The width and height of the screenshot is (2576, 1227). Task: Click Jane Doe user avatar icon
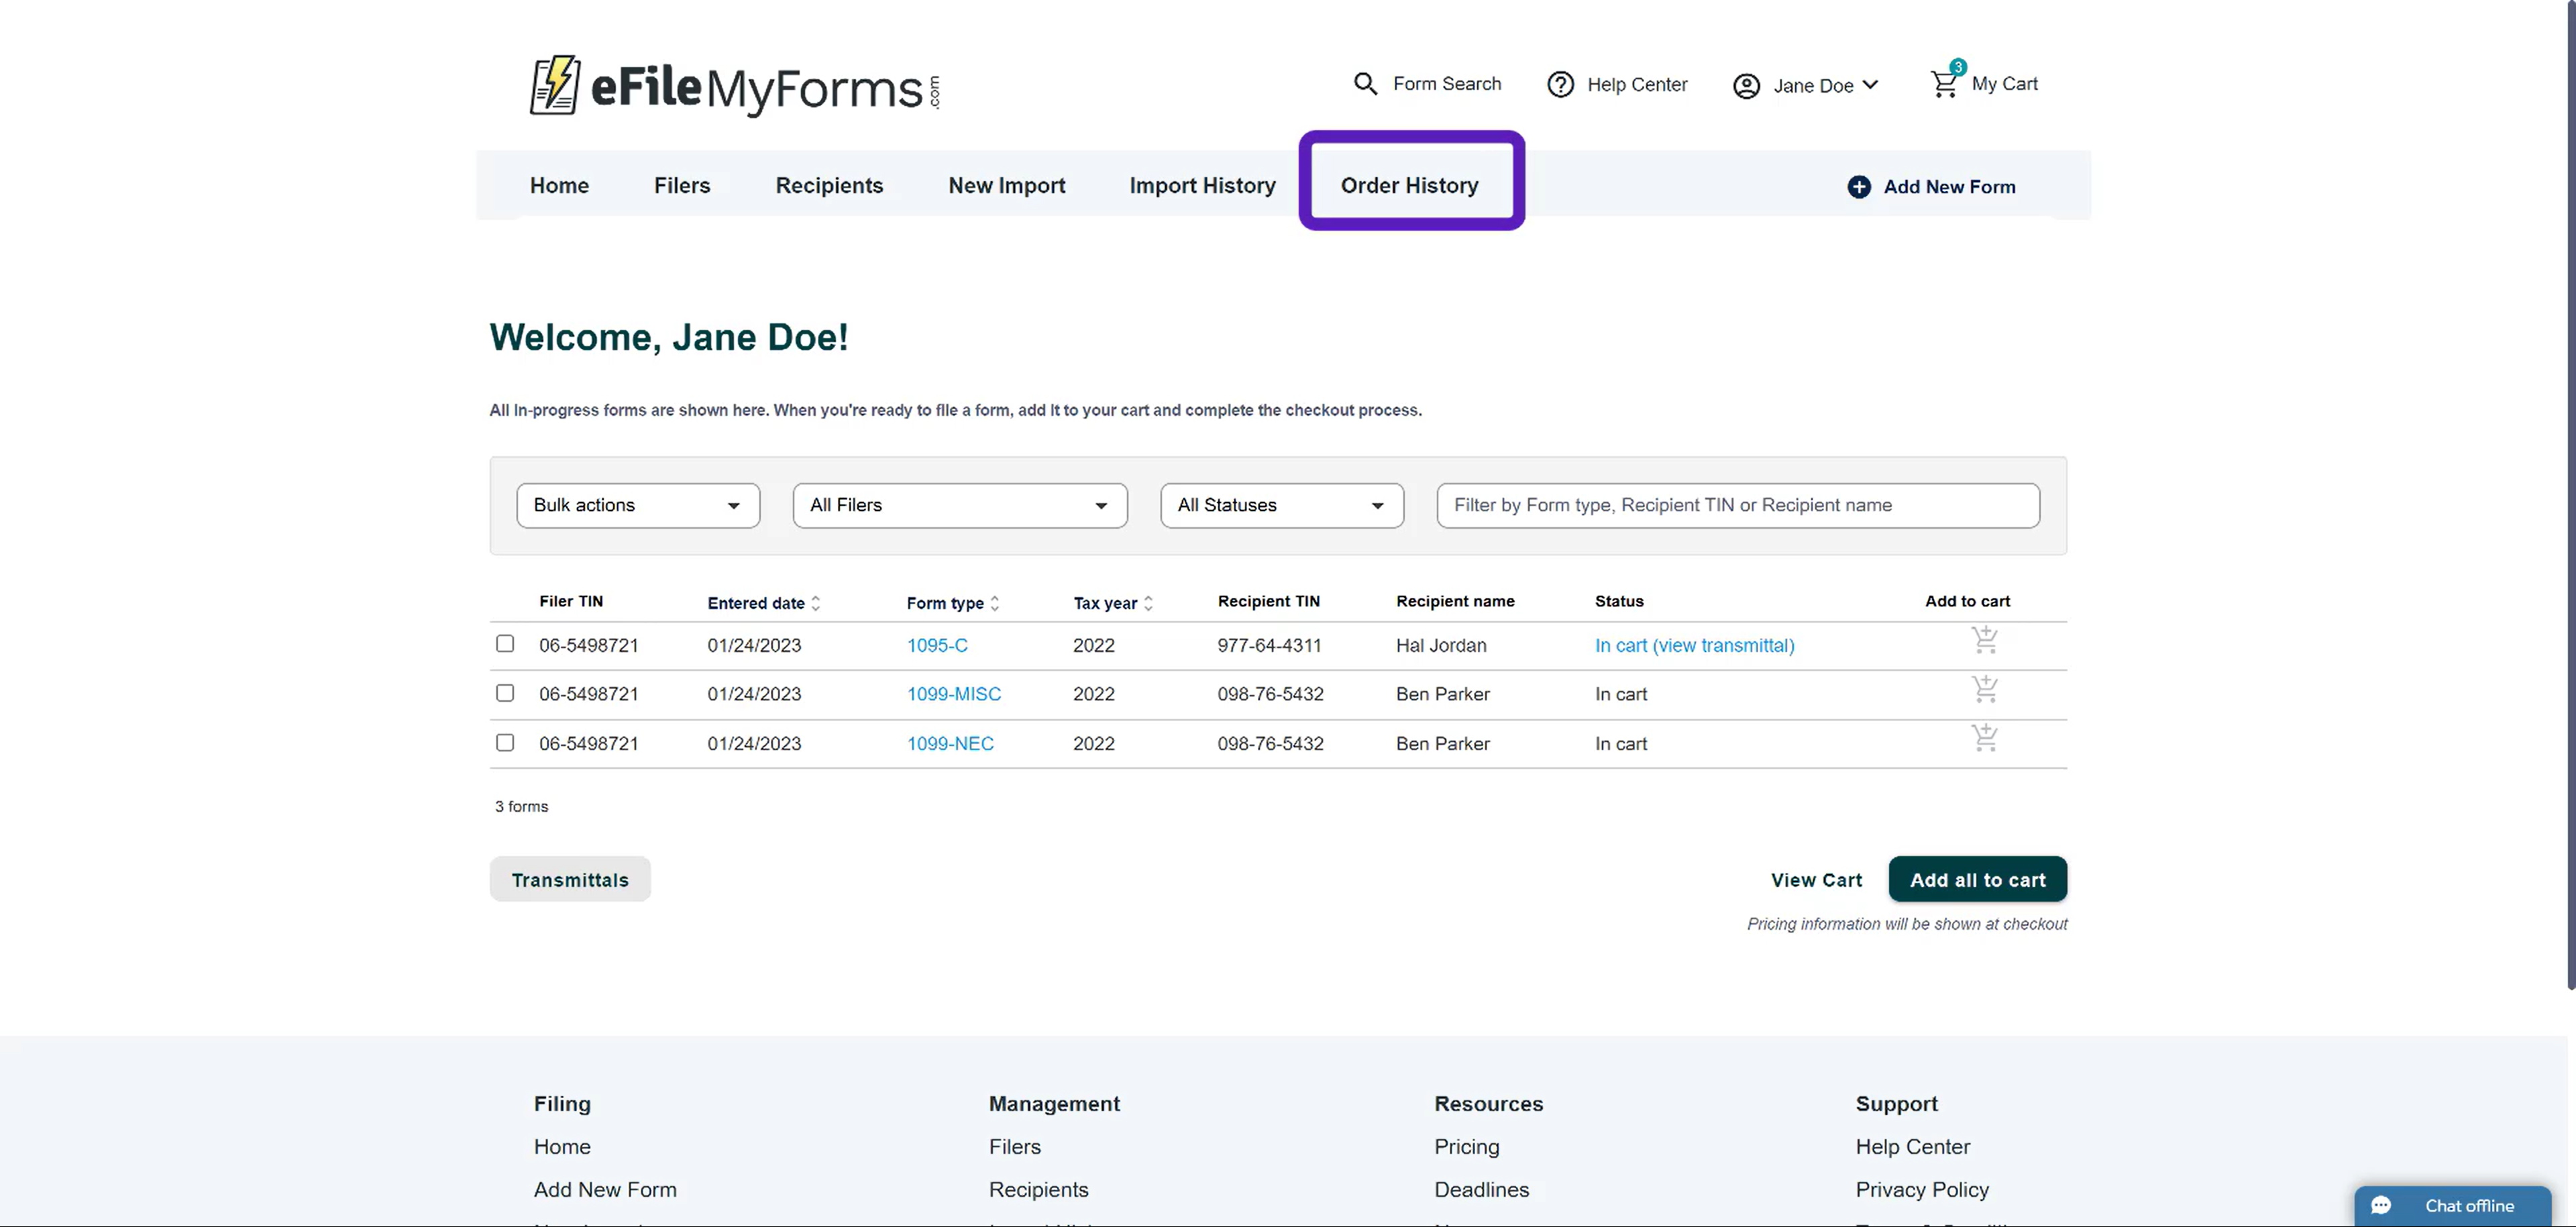tap(1746, 86)
